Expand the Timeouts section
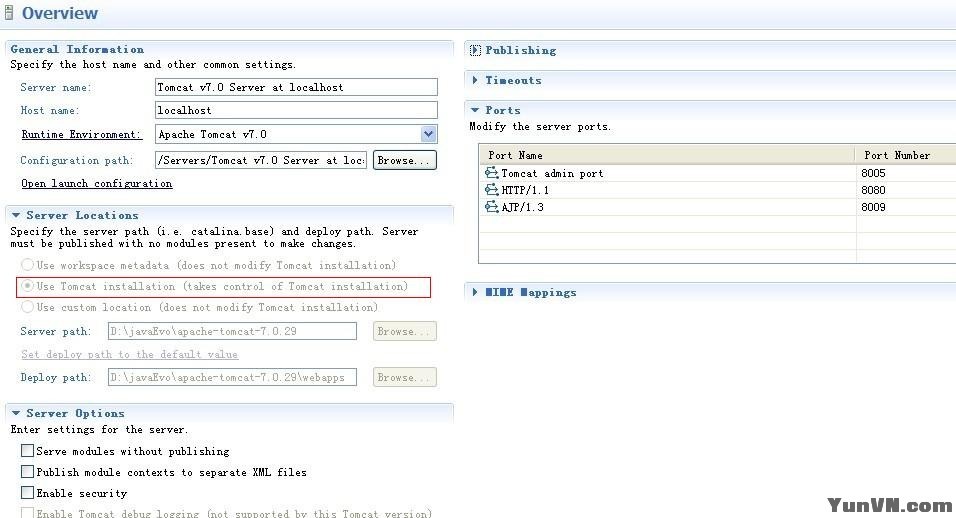 (475, 80)
